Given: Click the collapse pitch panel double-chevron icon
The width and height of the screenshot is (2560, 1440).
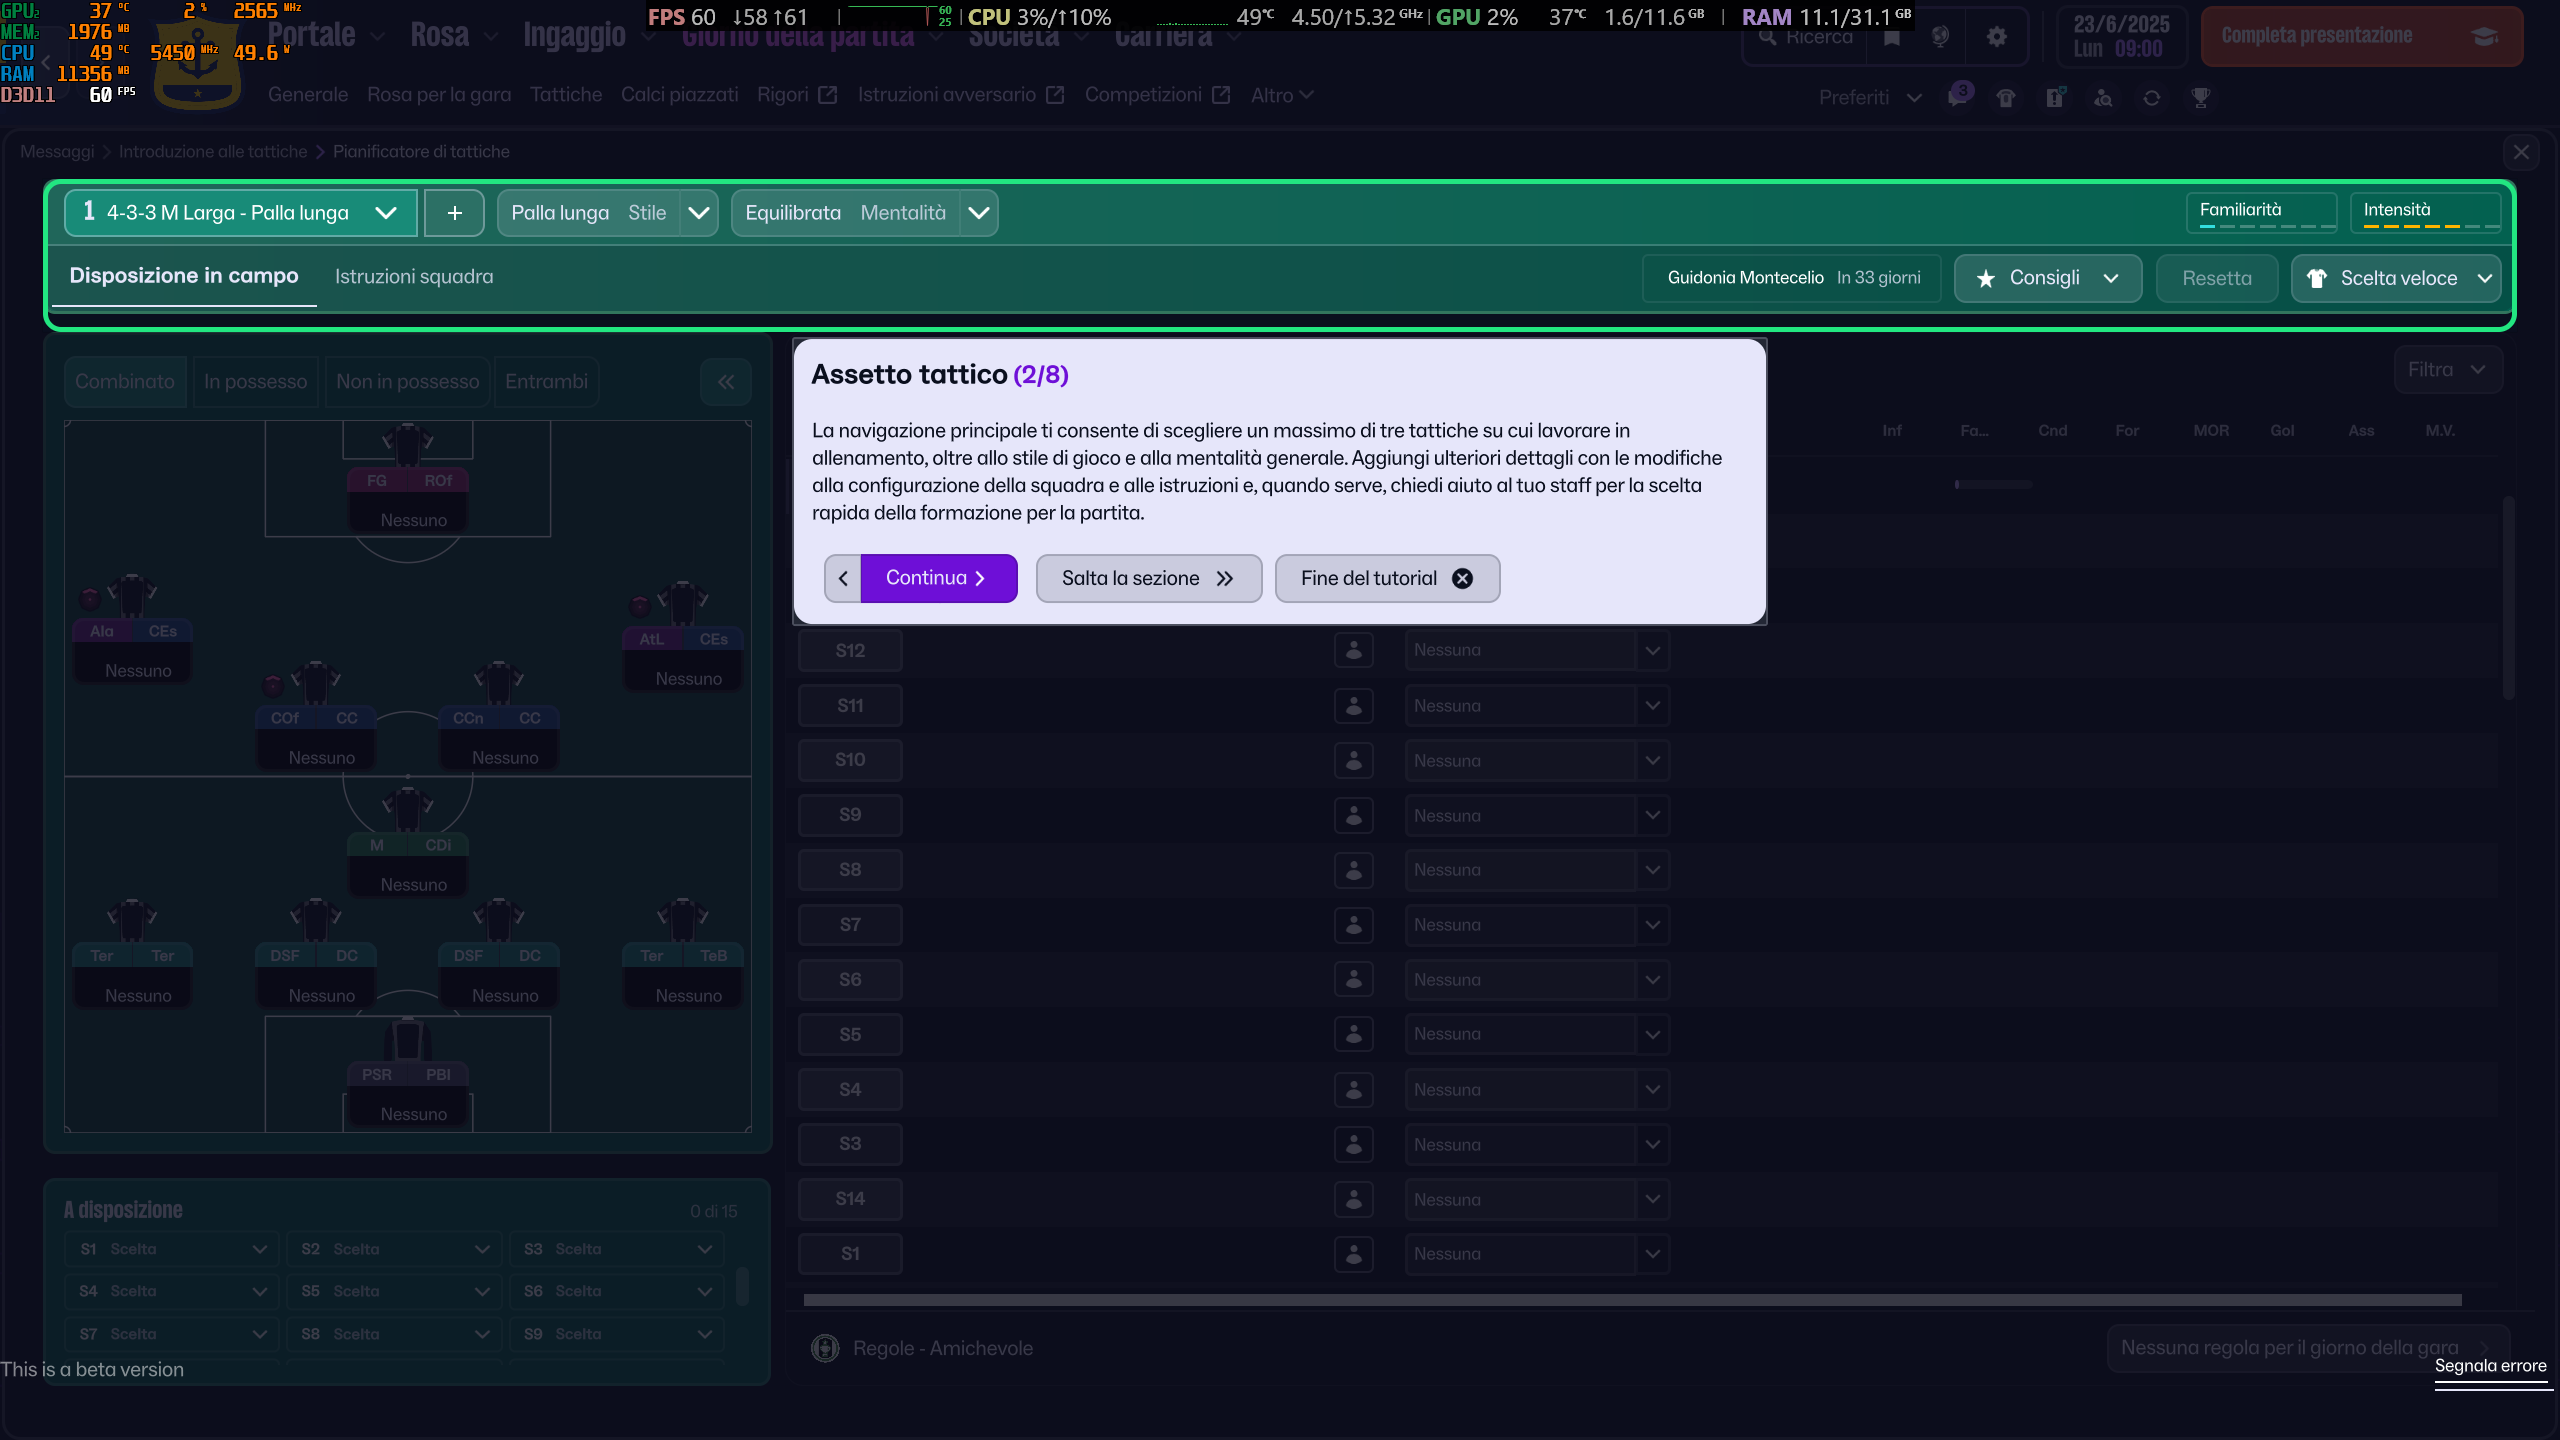Looking at the screenshot, I should (x=726, y=382).
